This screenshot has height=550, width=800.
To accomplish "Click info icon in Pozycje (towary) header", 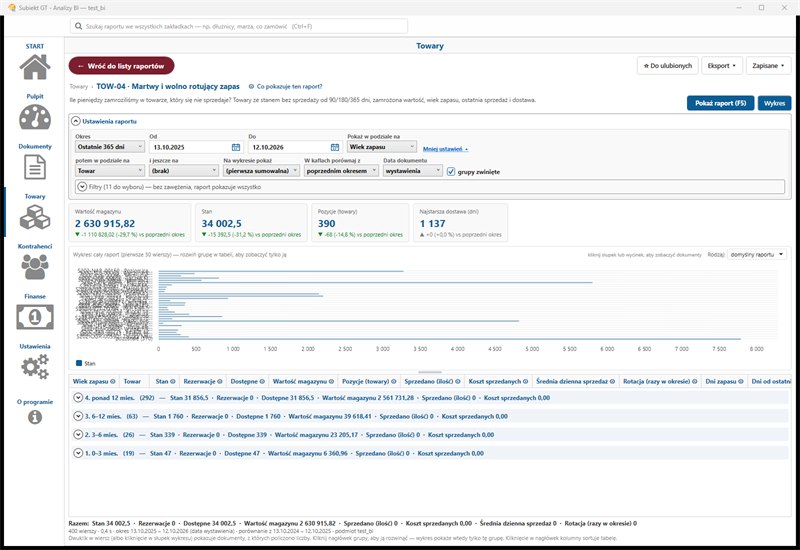I will [394, 381].
